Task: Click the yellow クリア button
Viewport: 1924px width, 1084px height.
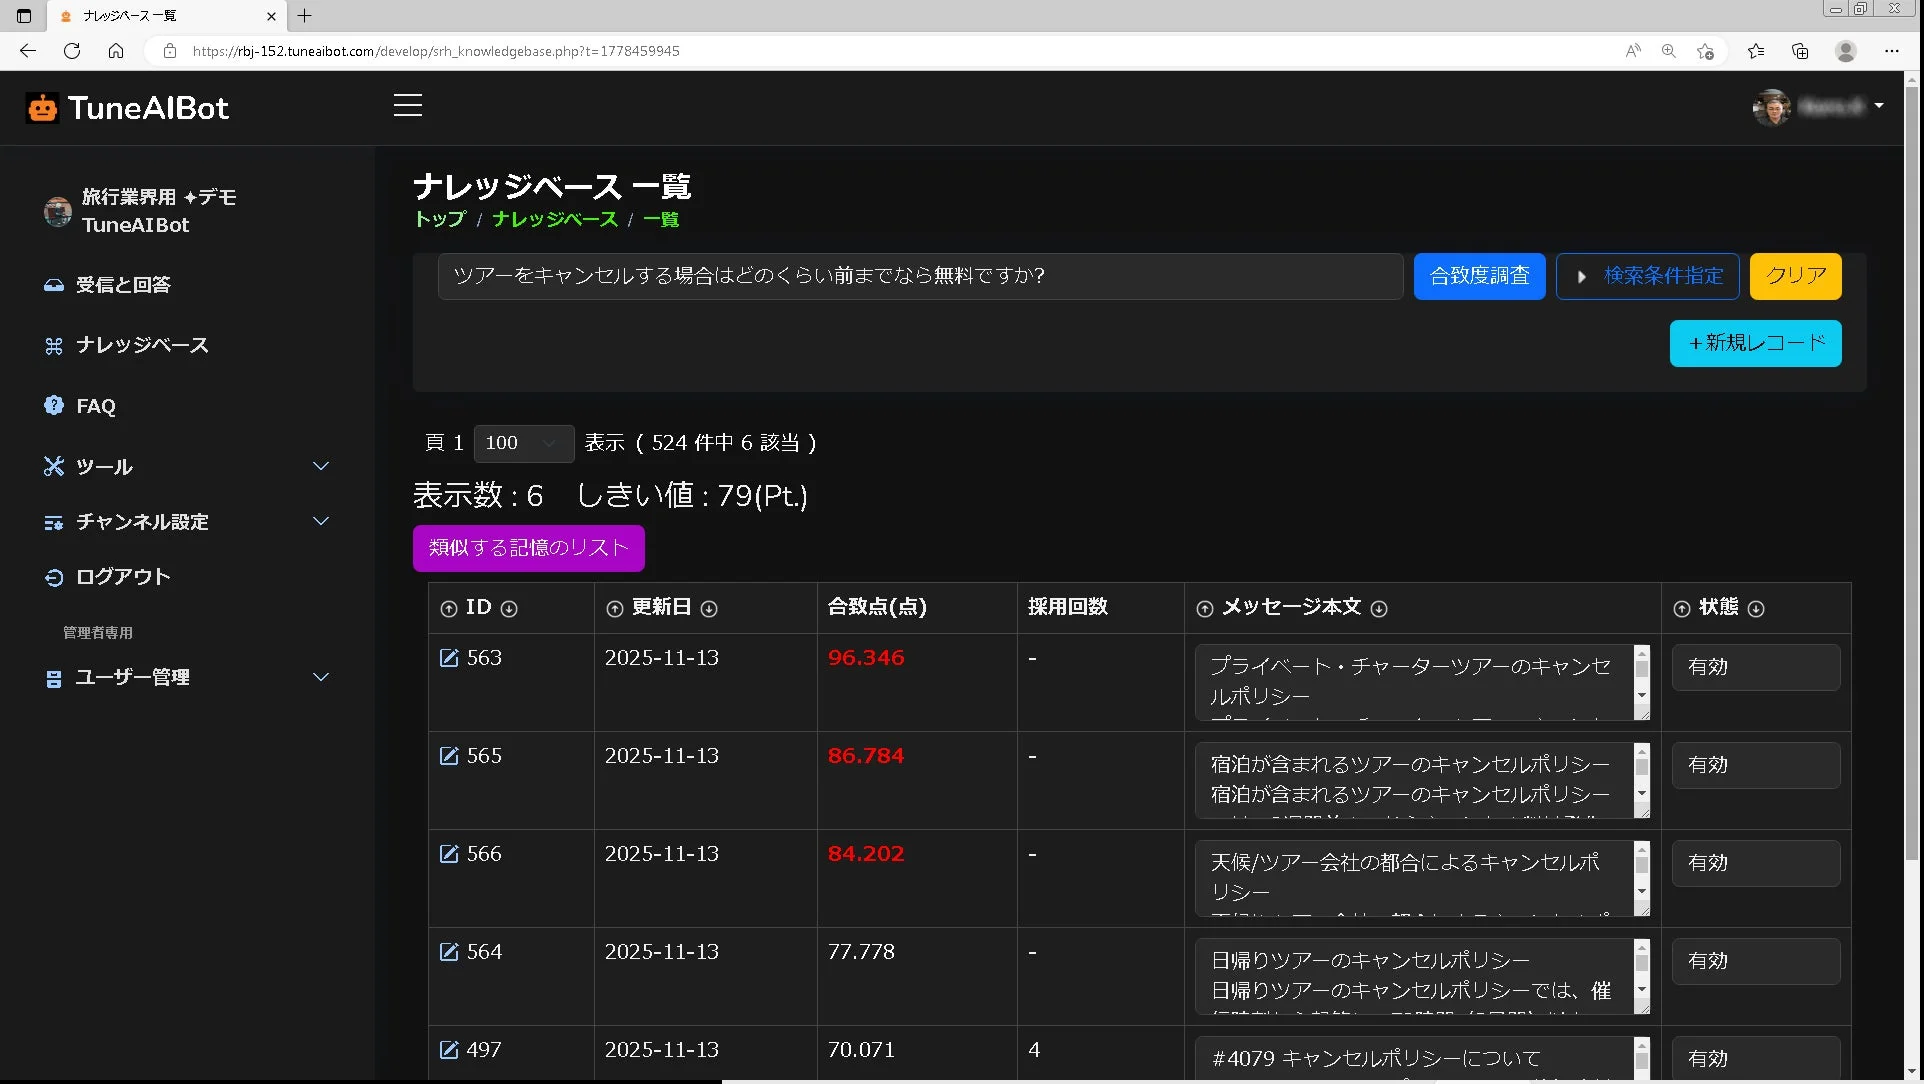Action: pyautogui.click(x=1795, y=276)
